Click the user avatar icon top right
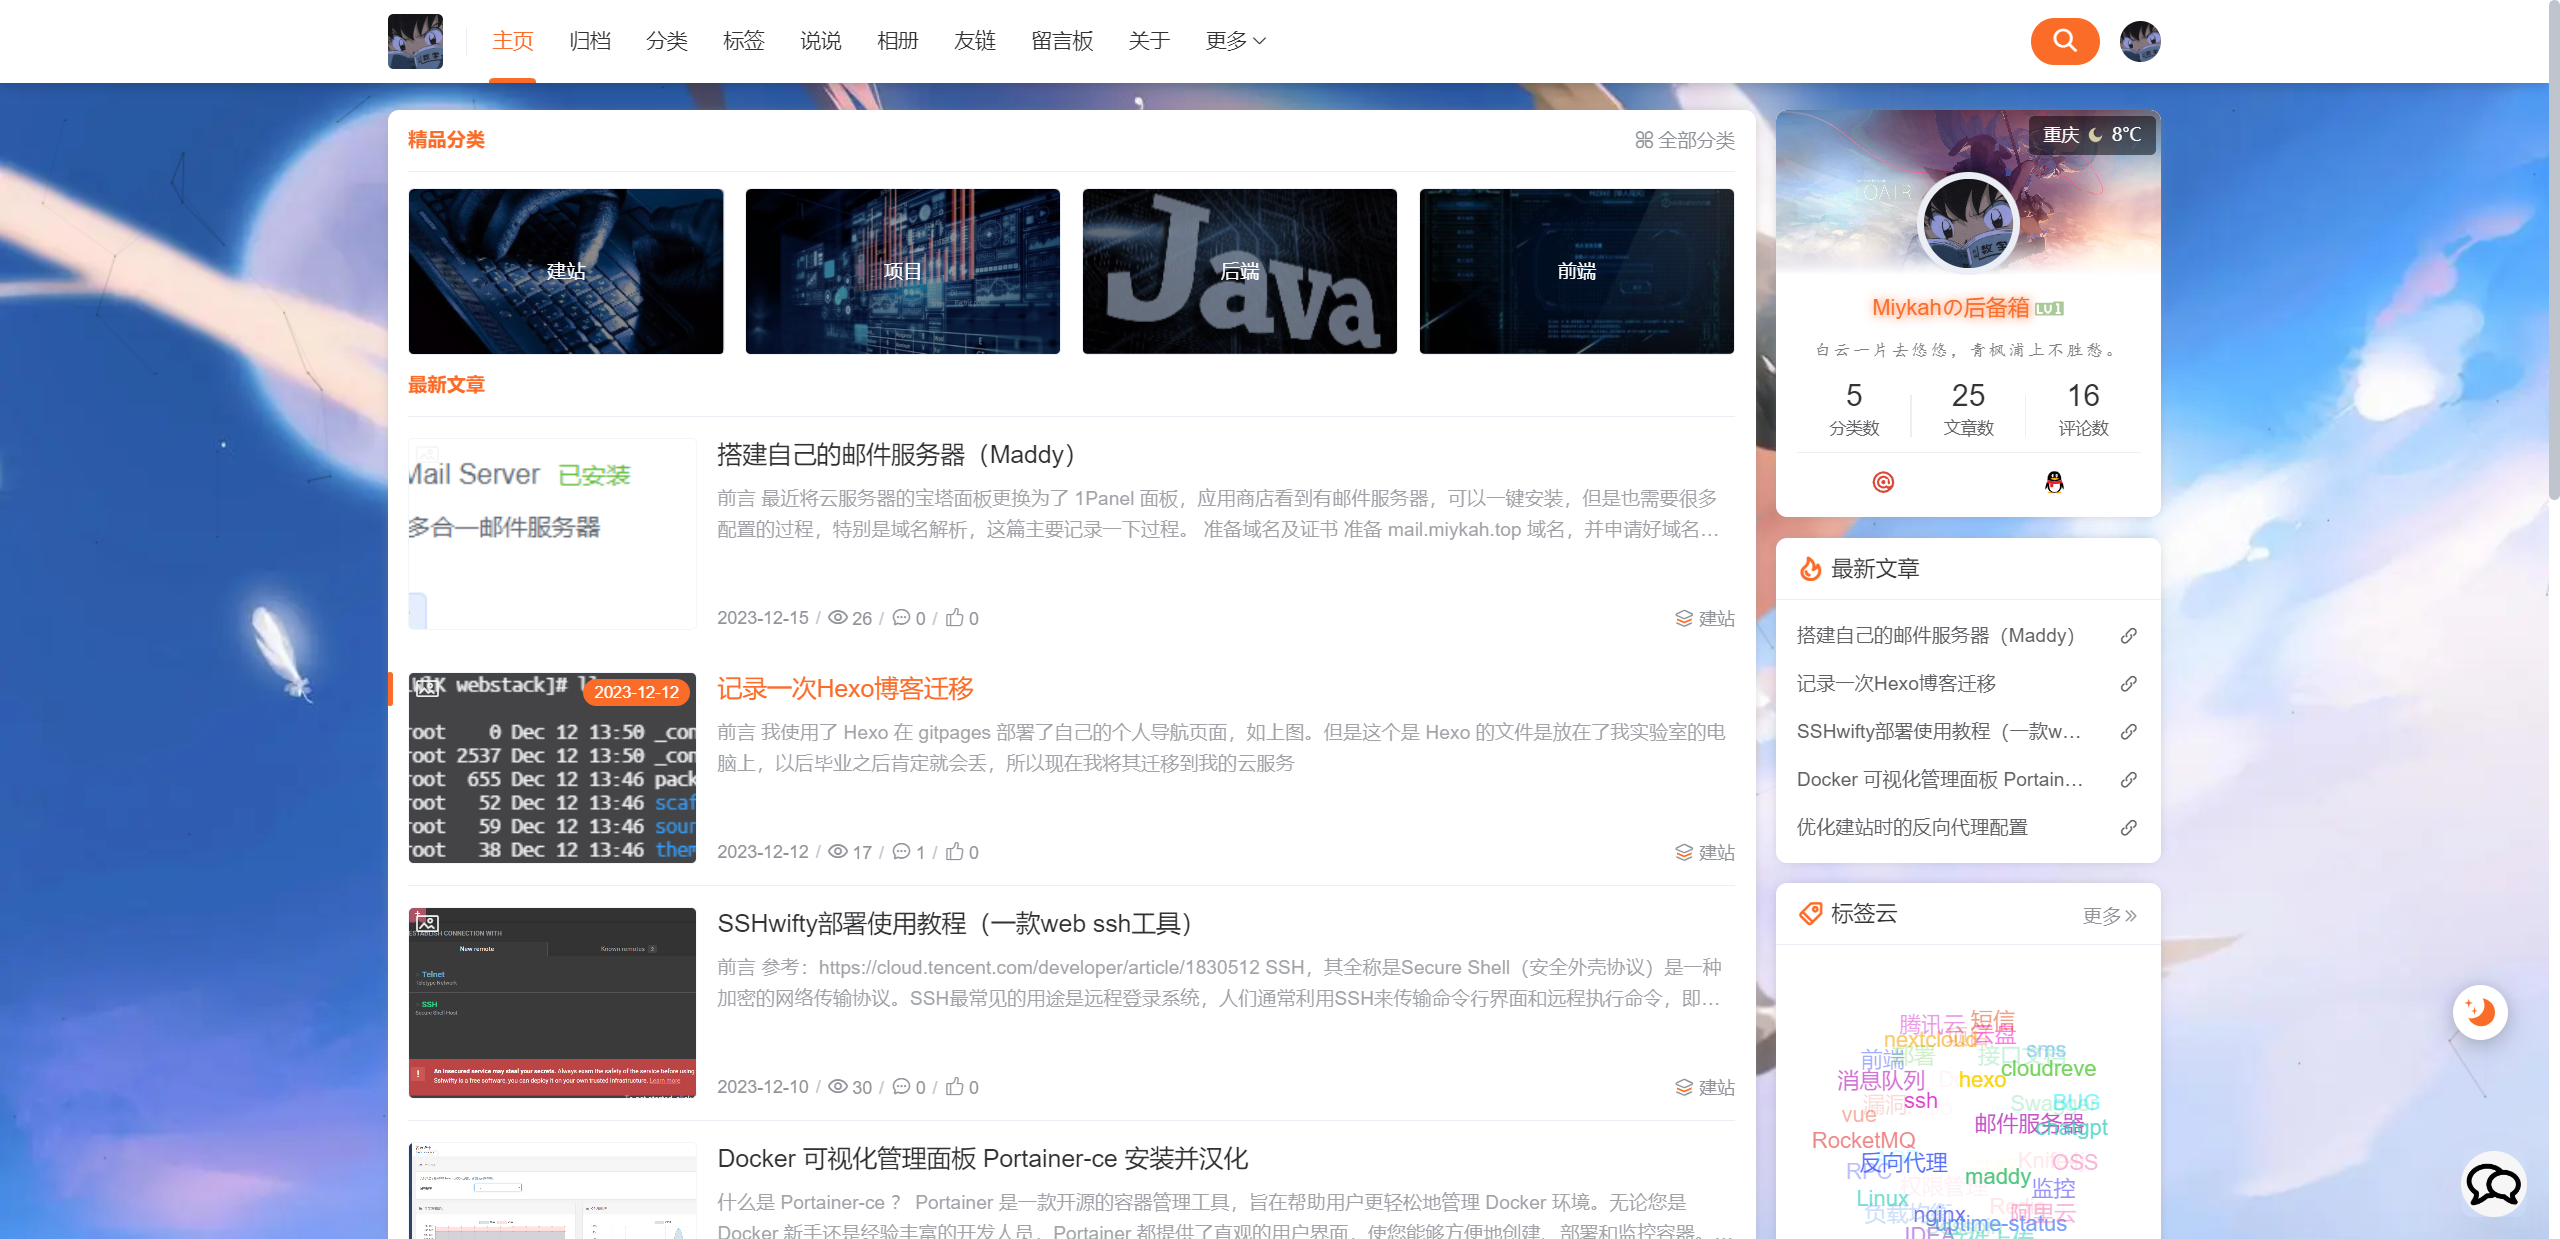Screen dimensions: 2560x1239 [x=2142, y=41]
